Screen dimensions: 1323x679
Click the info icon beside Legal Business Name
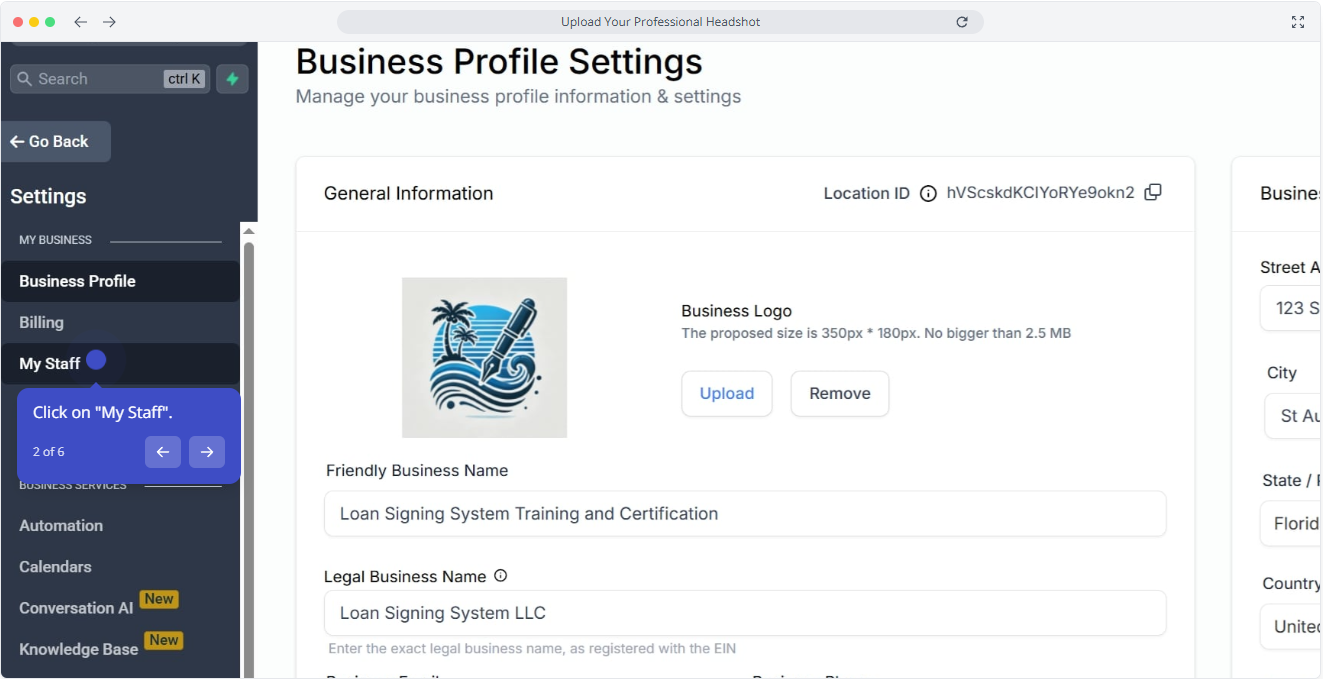click(x=501, y=576)
